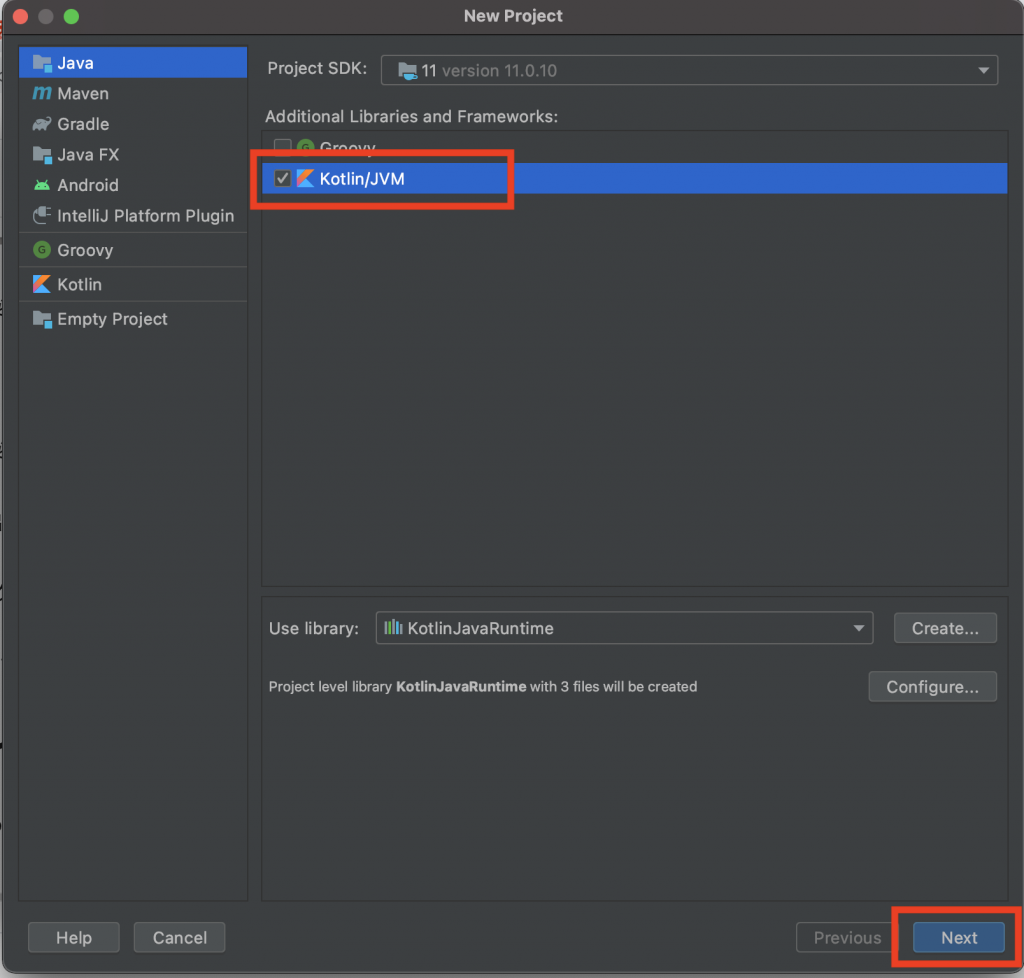This screenshot has height=978, width=1024.
Task: Click the Previous button
Action: [847, 938]
